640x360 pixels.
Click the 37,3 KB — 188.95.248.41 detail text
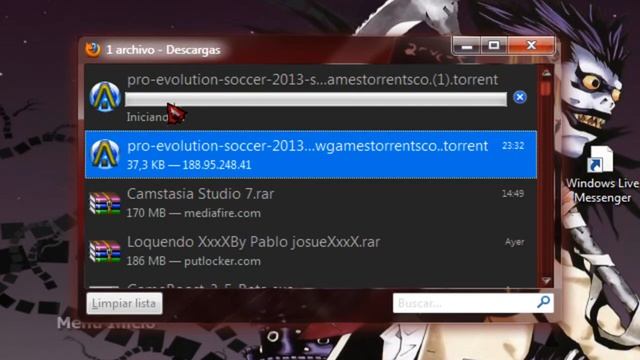(189, 165)
